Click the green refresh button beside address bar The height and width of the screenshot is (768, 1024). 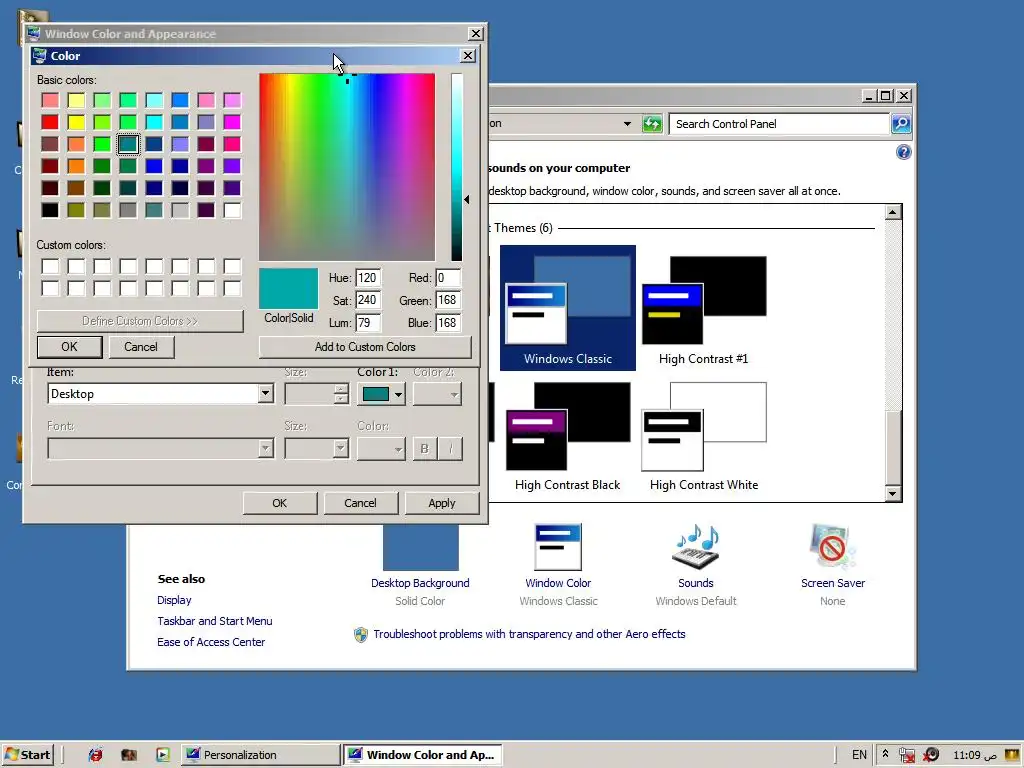click(652, 123)
